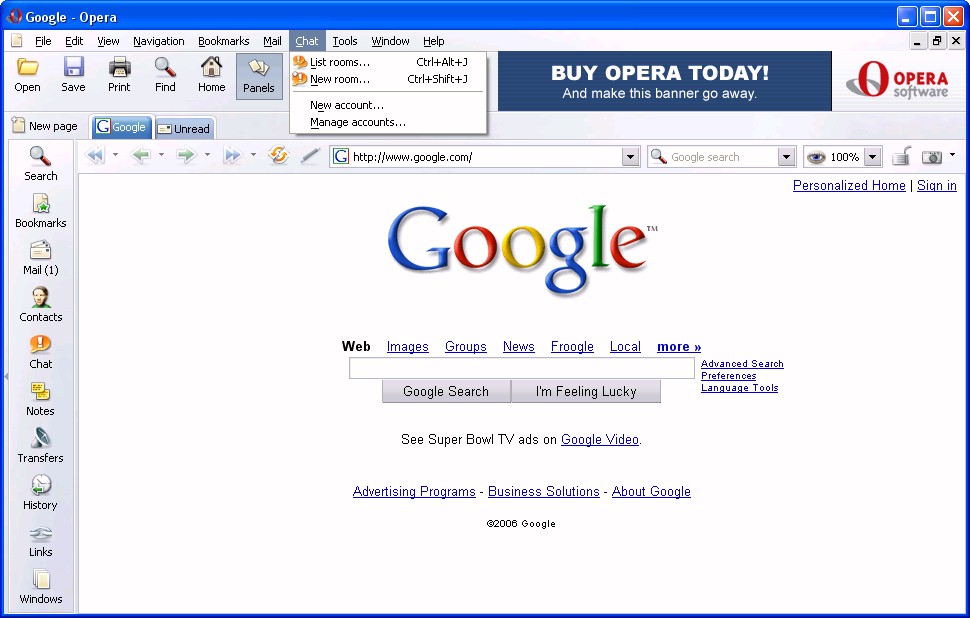Click the Sign in link
This screenshot has width=970, height=618.
point(937,186)
